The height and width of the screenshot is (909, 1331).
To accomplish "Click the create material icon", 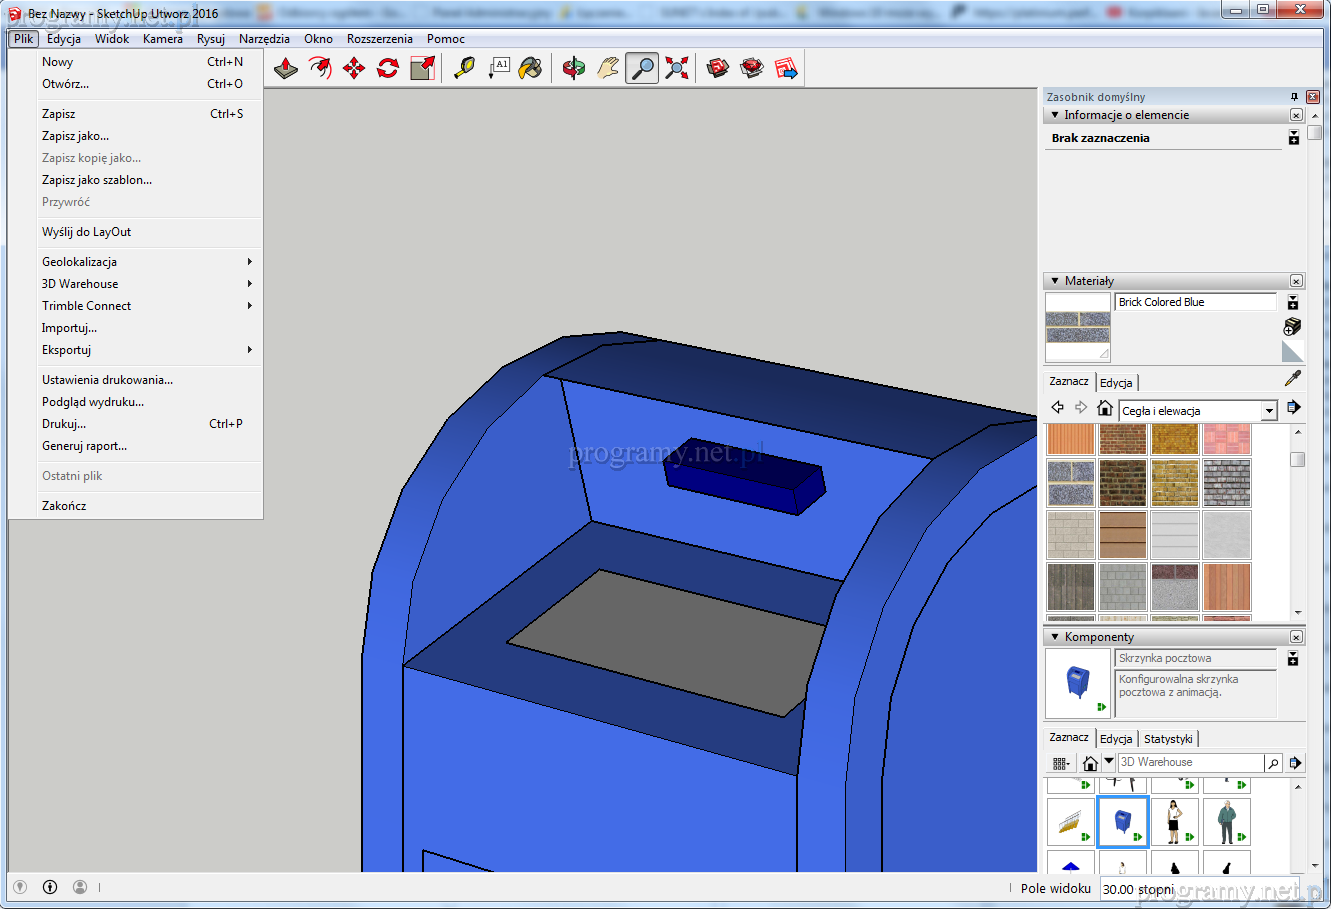I will 1292,326.
